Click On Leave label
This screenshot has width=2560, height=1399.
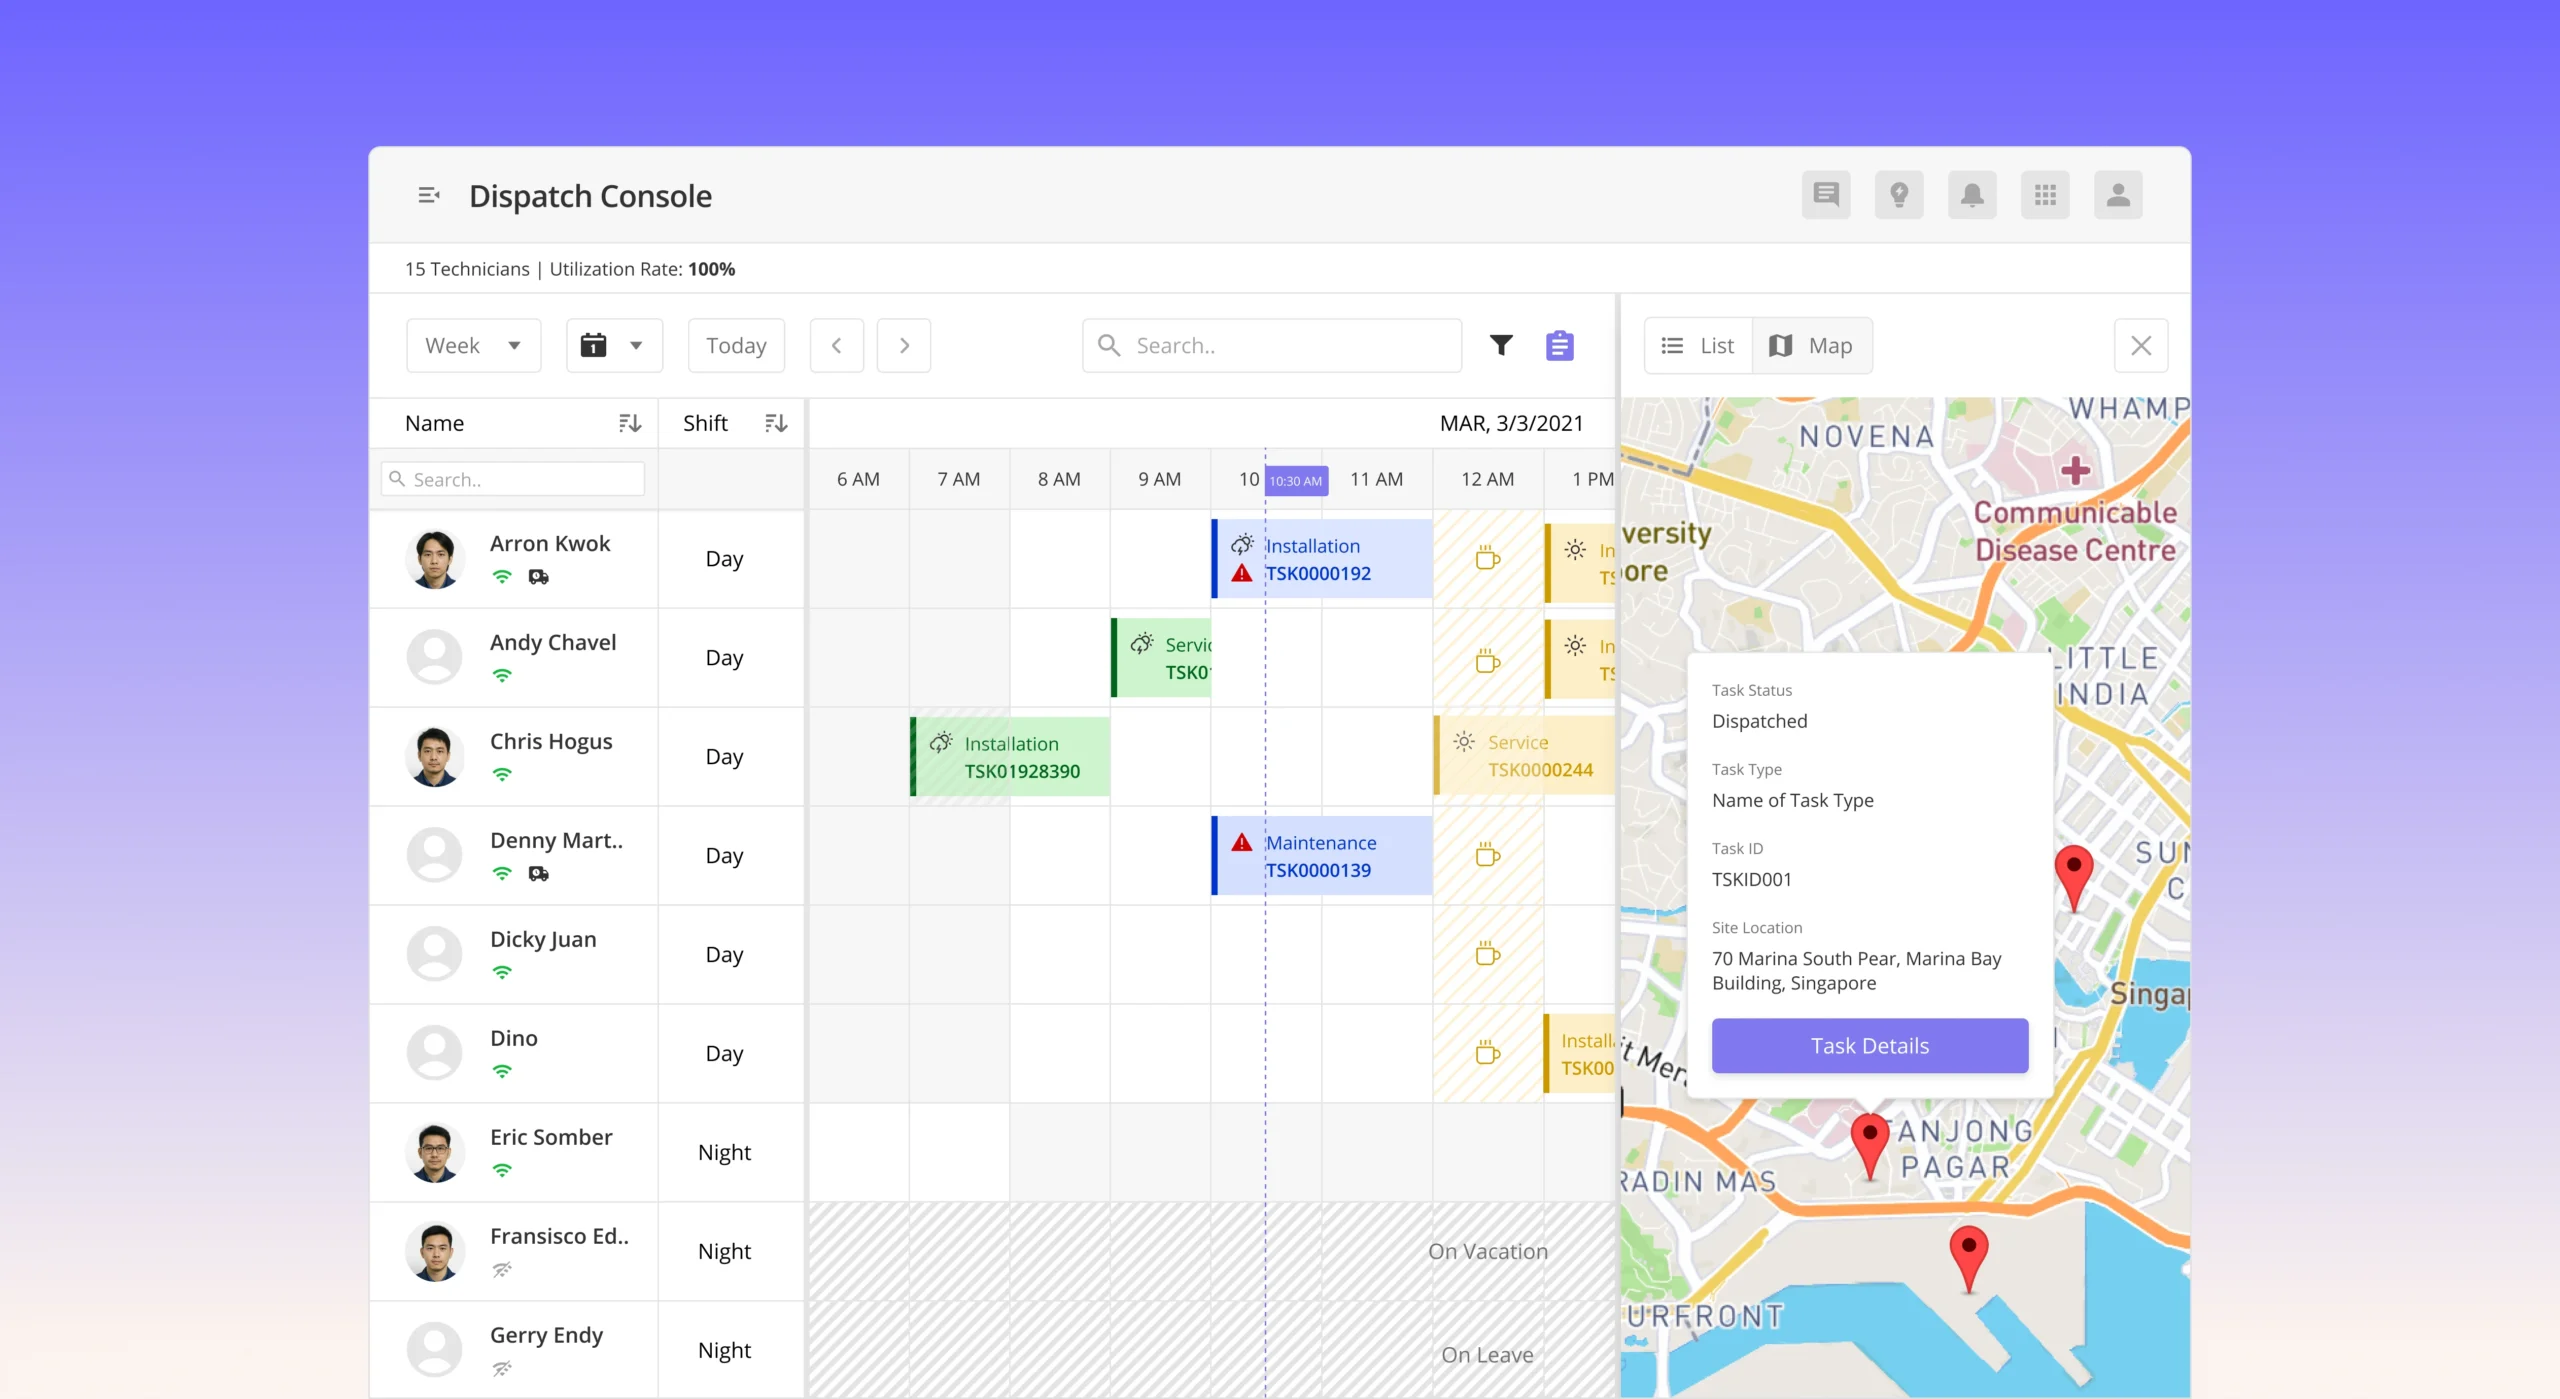coord(1487,1355)
